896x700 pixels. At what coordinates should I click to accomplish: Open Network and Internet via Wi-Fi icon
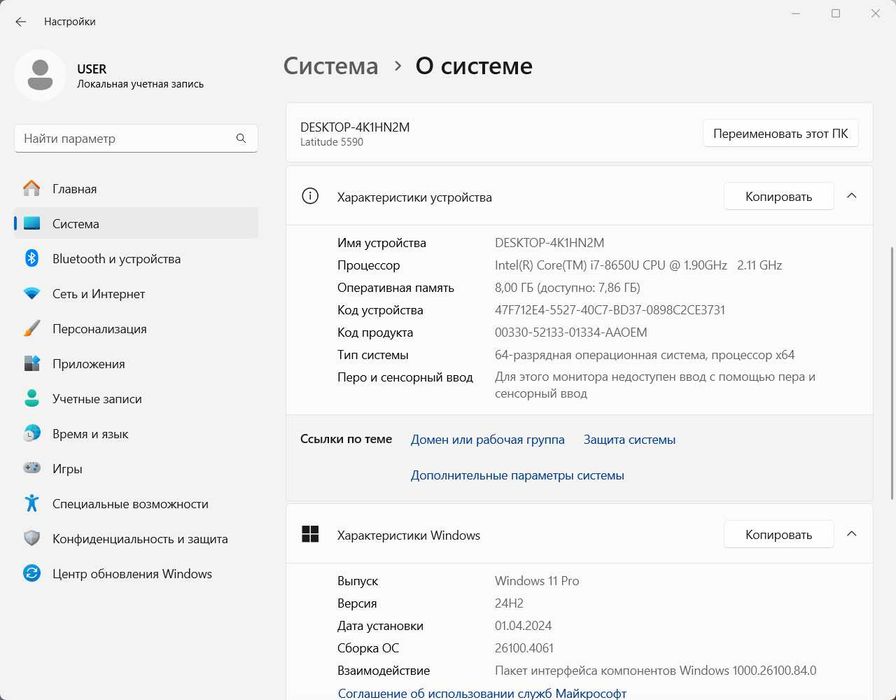tap(32, 294)
